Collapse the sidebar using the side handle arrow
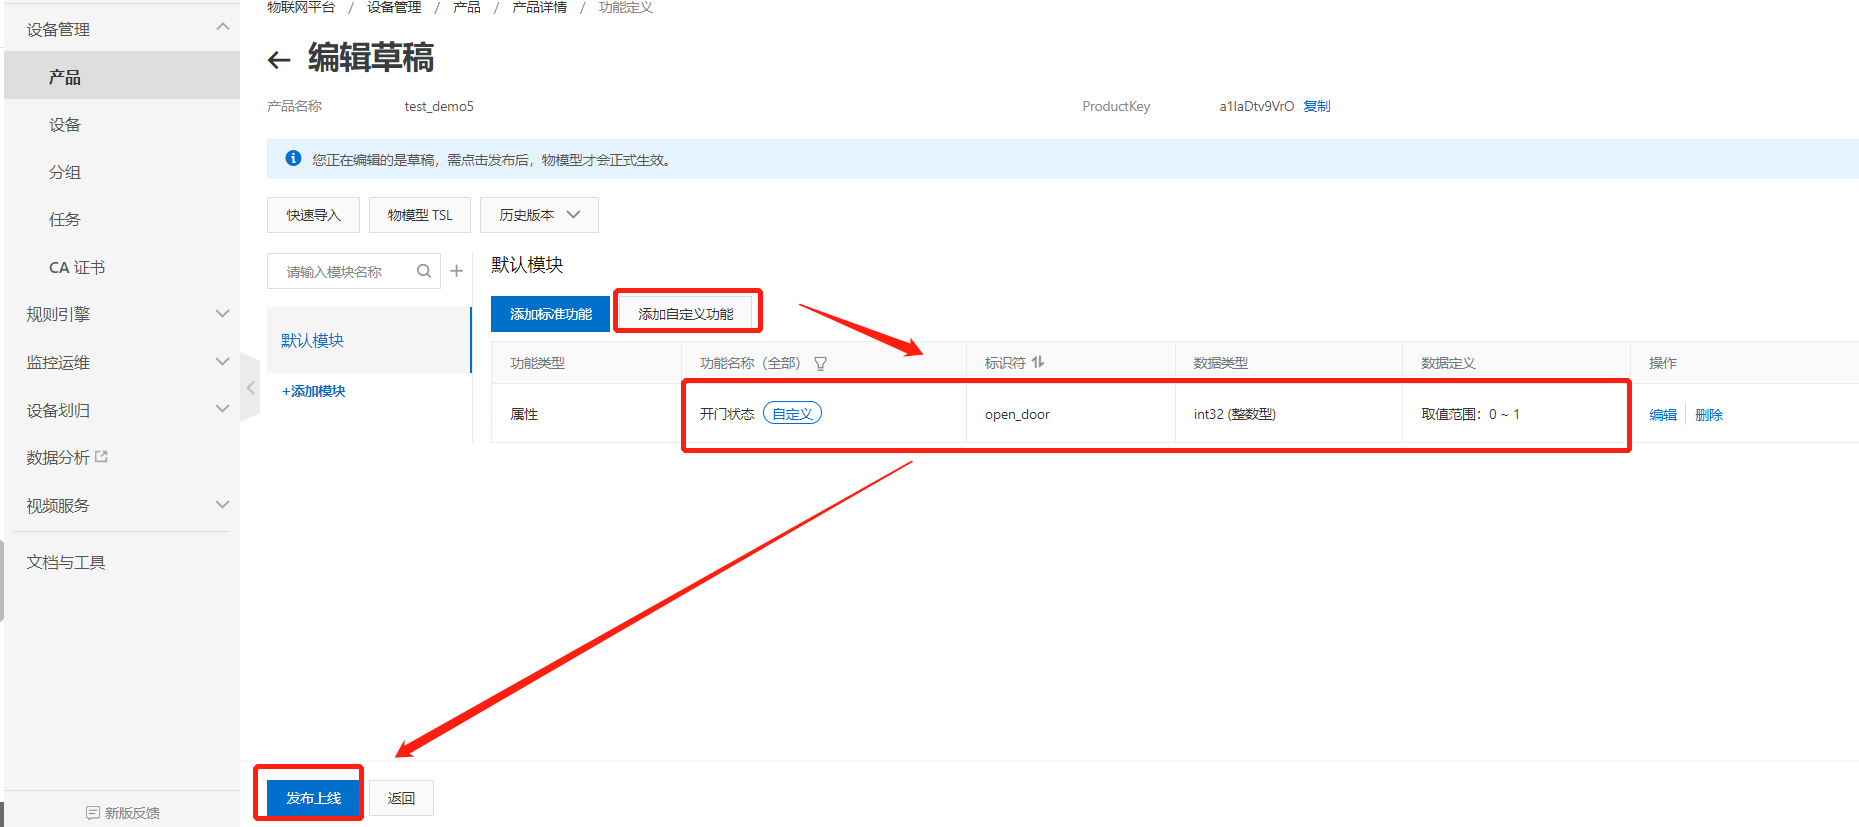Image resolution: width=1859 pixels, height=827 pixels. tap(250, 388)
